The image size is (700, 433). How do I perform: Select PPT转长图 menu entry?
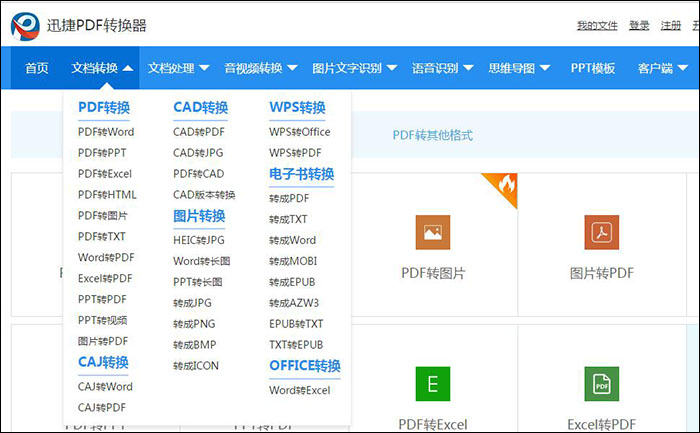coord(197,282)
